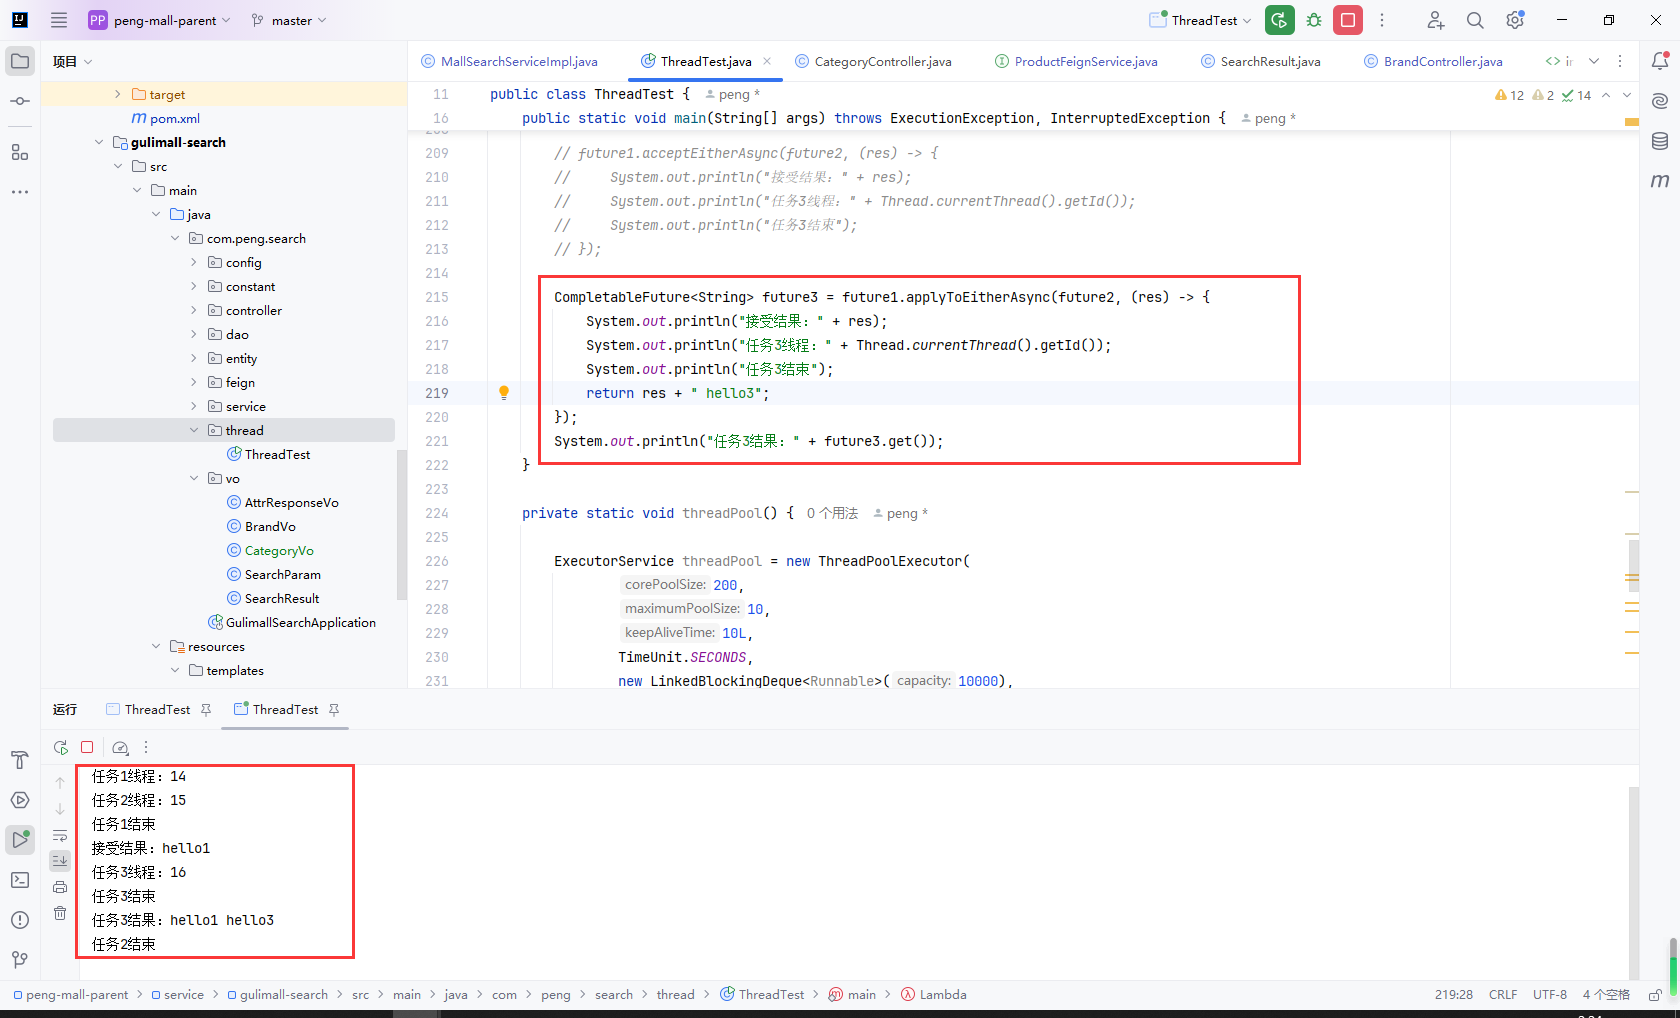Viewport: 1680px width, 1018px height.
Task: Open Terminal tool window icon
Action: pyautogui.click(x=20, y=880)
